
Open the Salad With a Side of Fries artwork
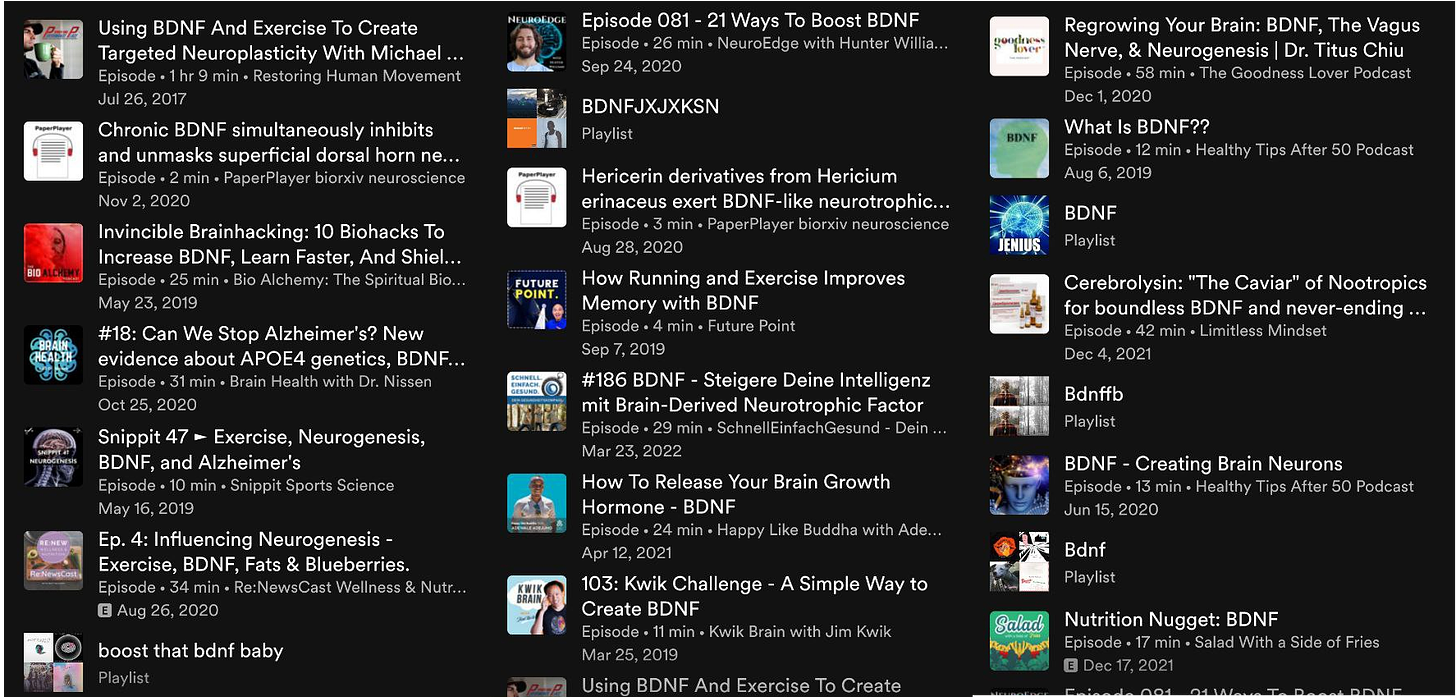(1019, 641)
